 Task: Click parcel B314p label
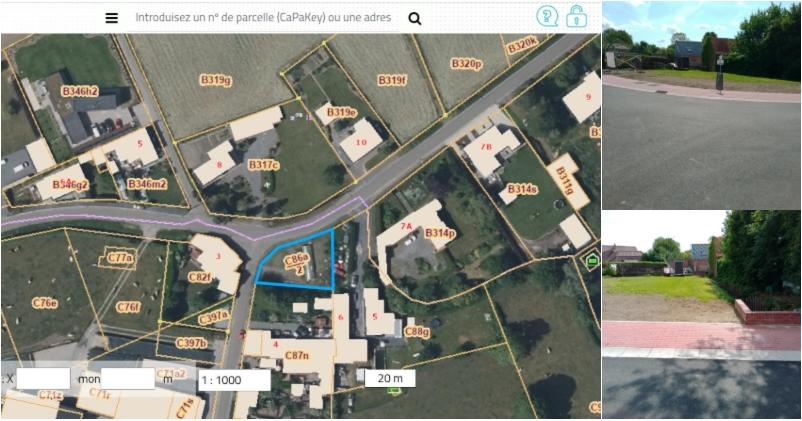point(440,233)
